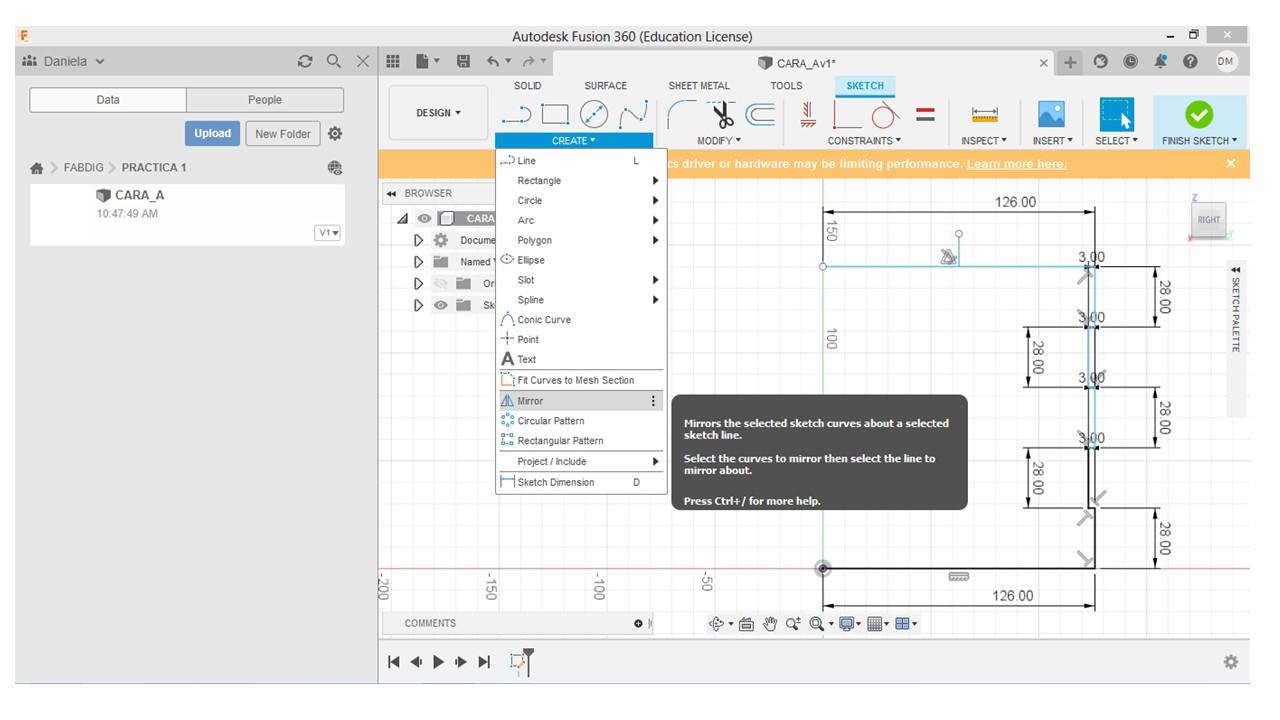Switch to the SHEET METAL tab
The image size is (1280, 720).
click(x=699, y=86)
